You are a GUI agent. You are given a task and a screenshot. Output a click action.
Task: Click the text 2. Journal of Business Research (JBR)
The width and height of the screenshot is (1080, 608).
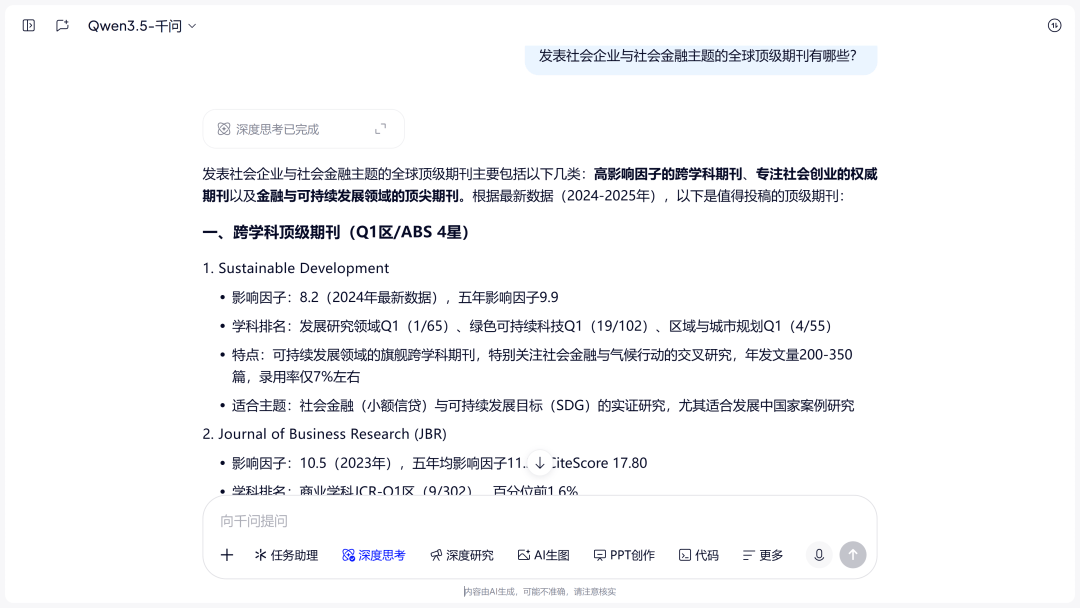click(x=324, y=434)
